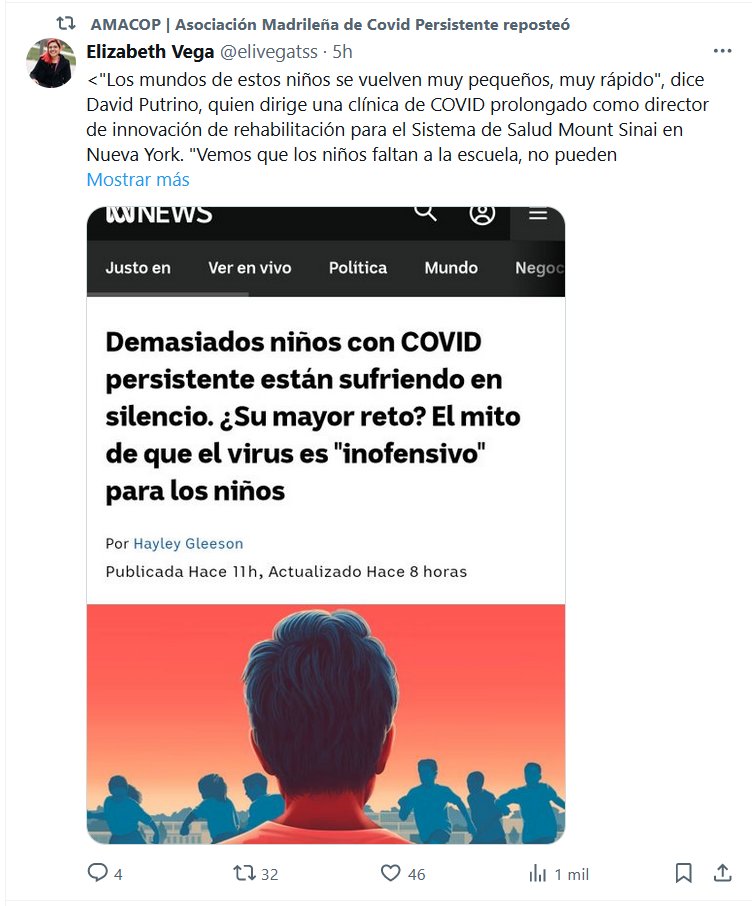Image resolution: width=752 pixels, height=906 pixels.
Task: Select the Justo en tab in image
Action: click(x=138, y=268)
